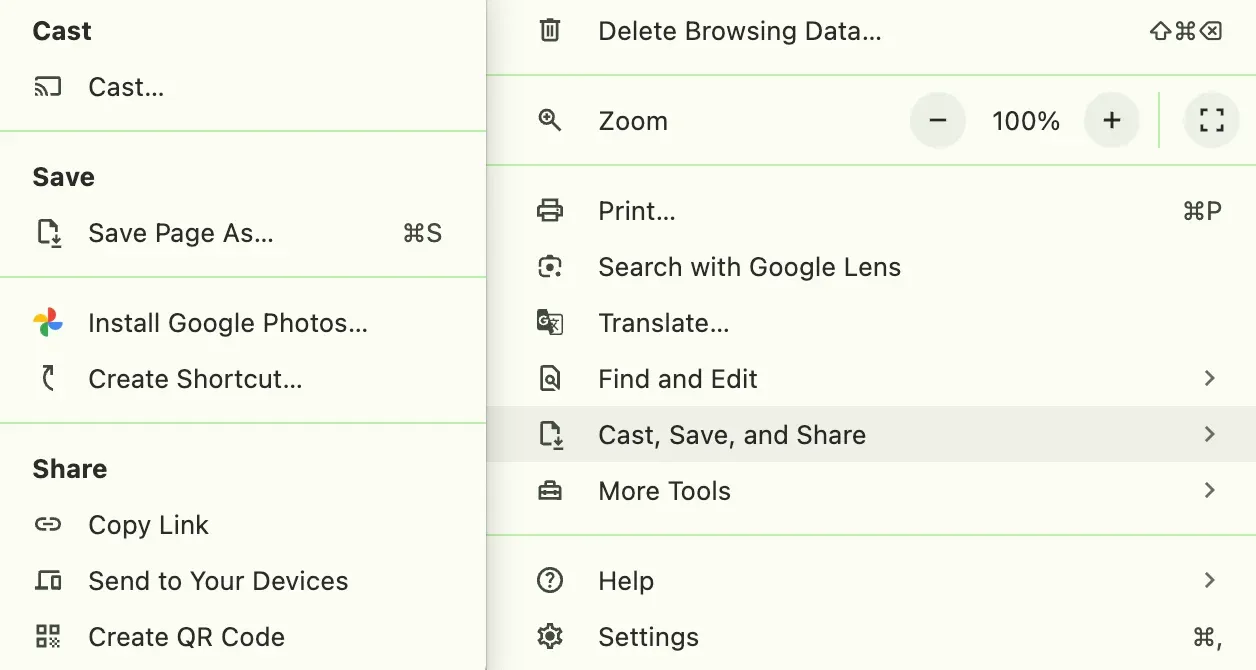Open the Find and Edit menu entry
This screenshot has height=670, width=1256.
tap(871, 379)
